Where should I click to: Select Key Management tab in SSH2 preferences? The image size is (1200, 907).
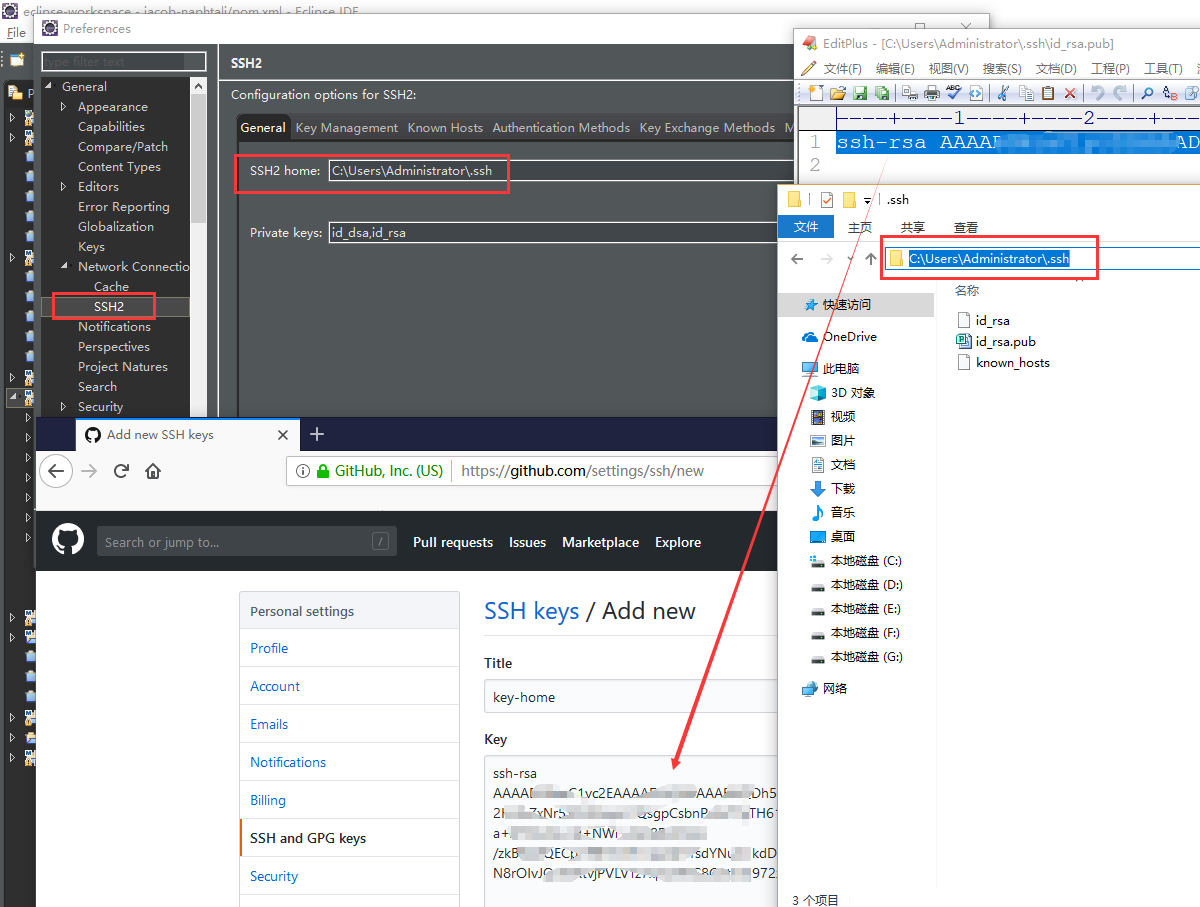tap(346, 128)
